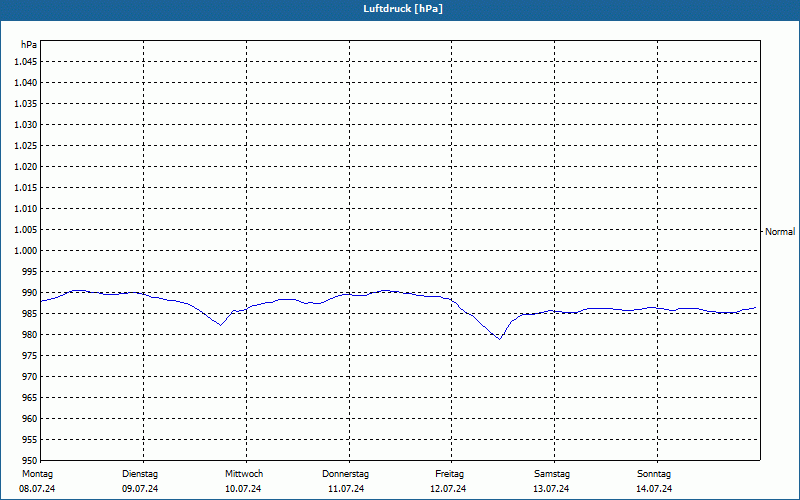Click the 955 axis value
The height and width of the screenshot is (500, 800).
pyautogui.click(x=30, y=439)
